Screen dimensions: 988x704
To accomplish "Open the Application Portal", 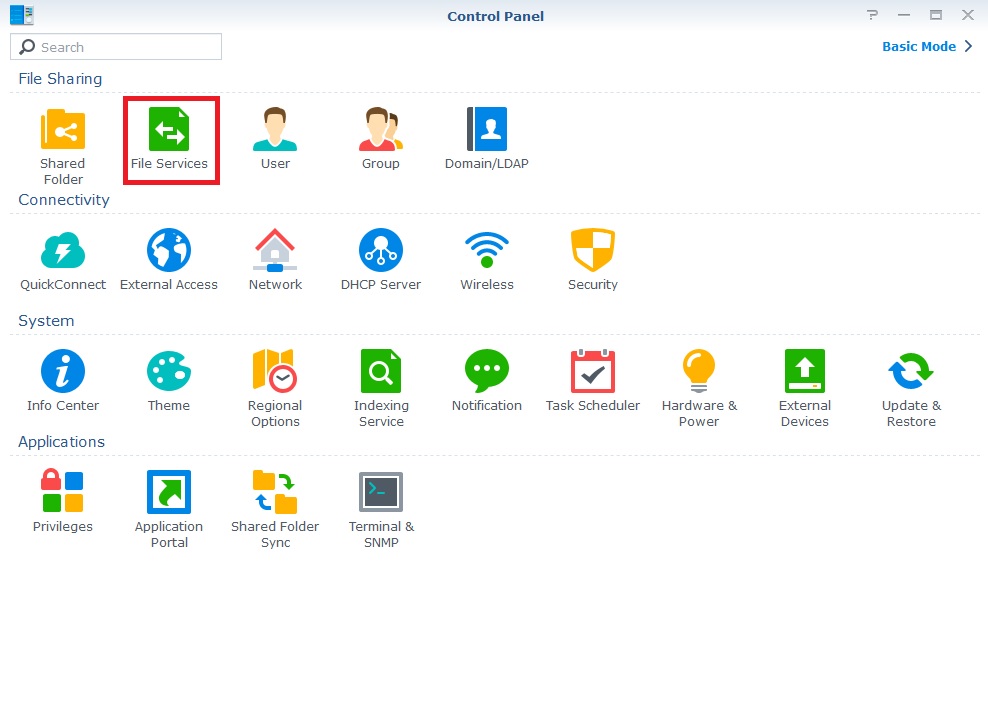I will pyautogui.click(x=169, y=493).
